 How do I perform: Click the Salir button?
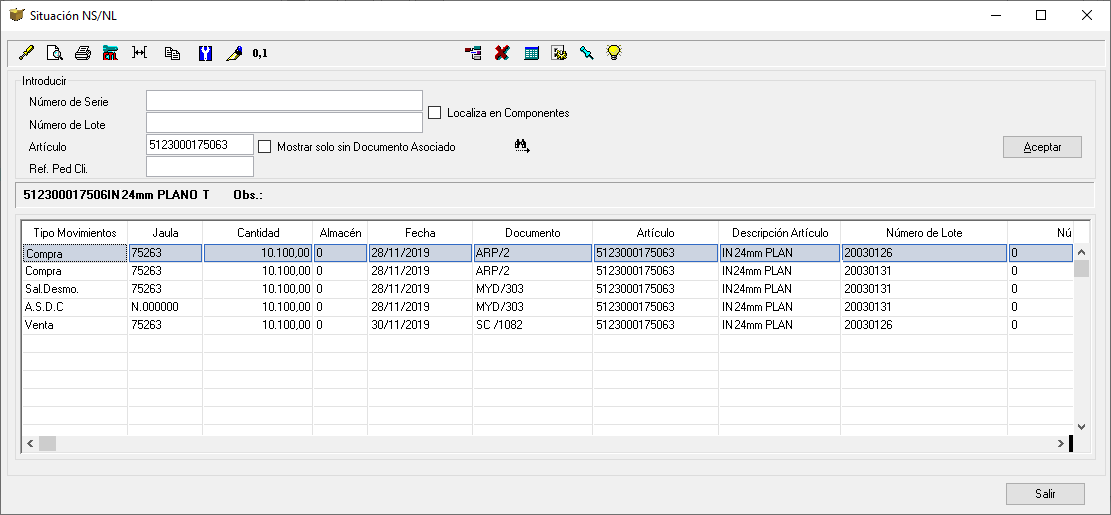pos(1045,493)
